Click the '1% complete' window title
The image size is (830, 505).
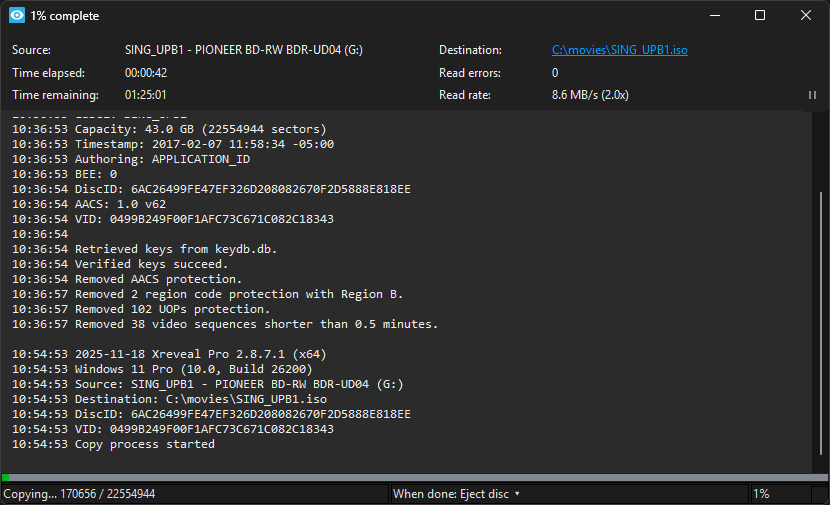64,16
